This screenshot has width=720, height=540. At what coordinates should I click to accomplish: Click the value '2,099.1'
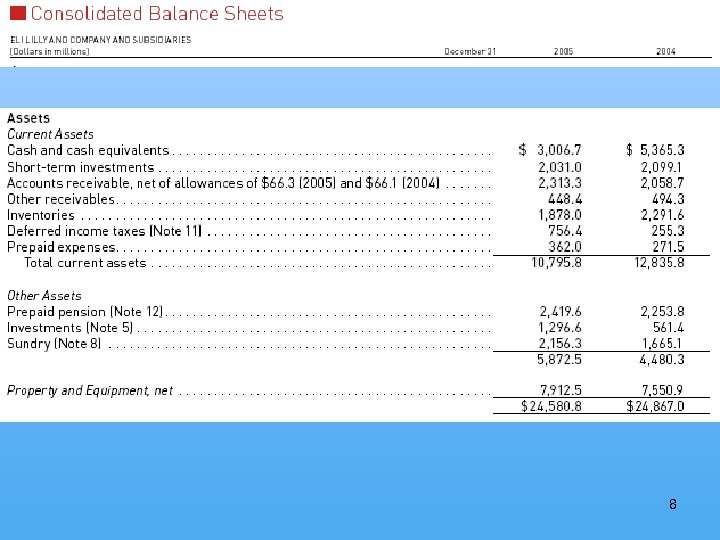[x=662, y=167]
